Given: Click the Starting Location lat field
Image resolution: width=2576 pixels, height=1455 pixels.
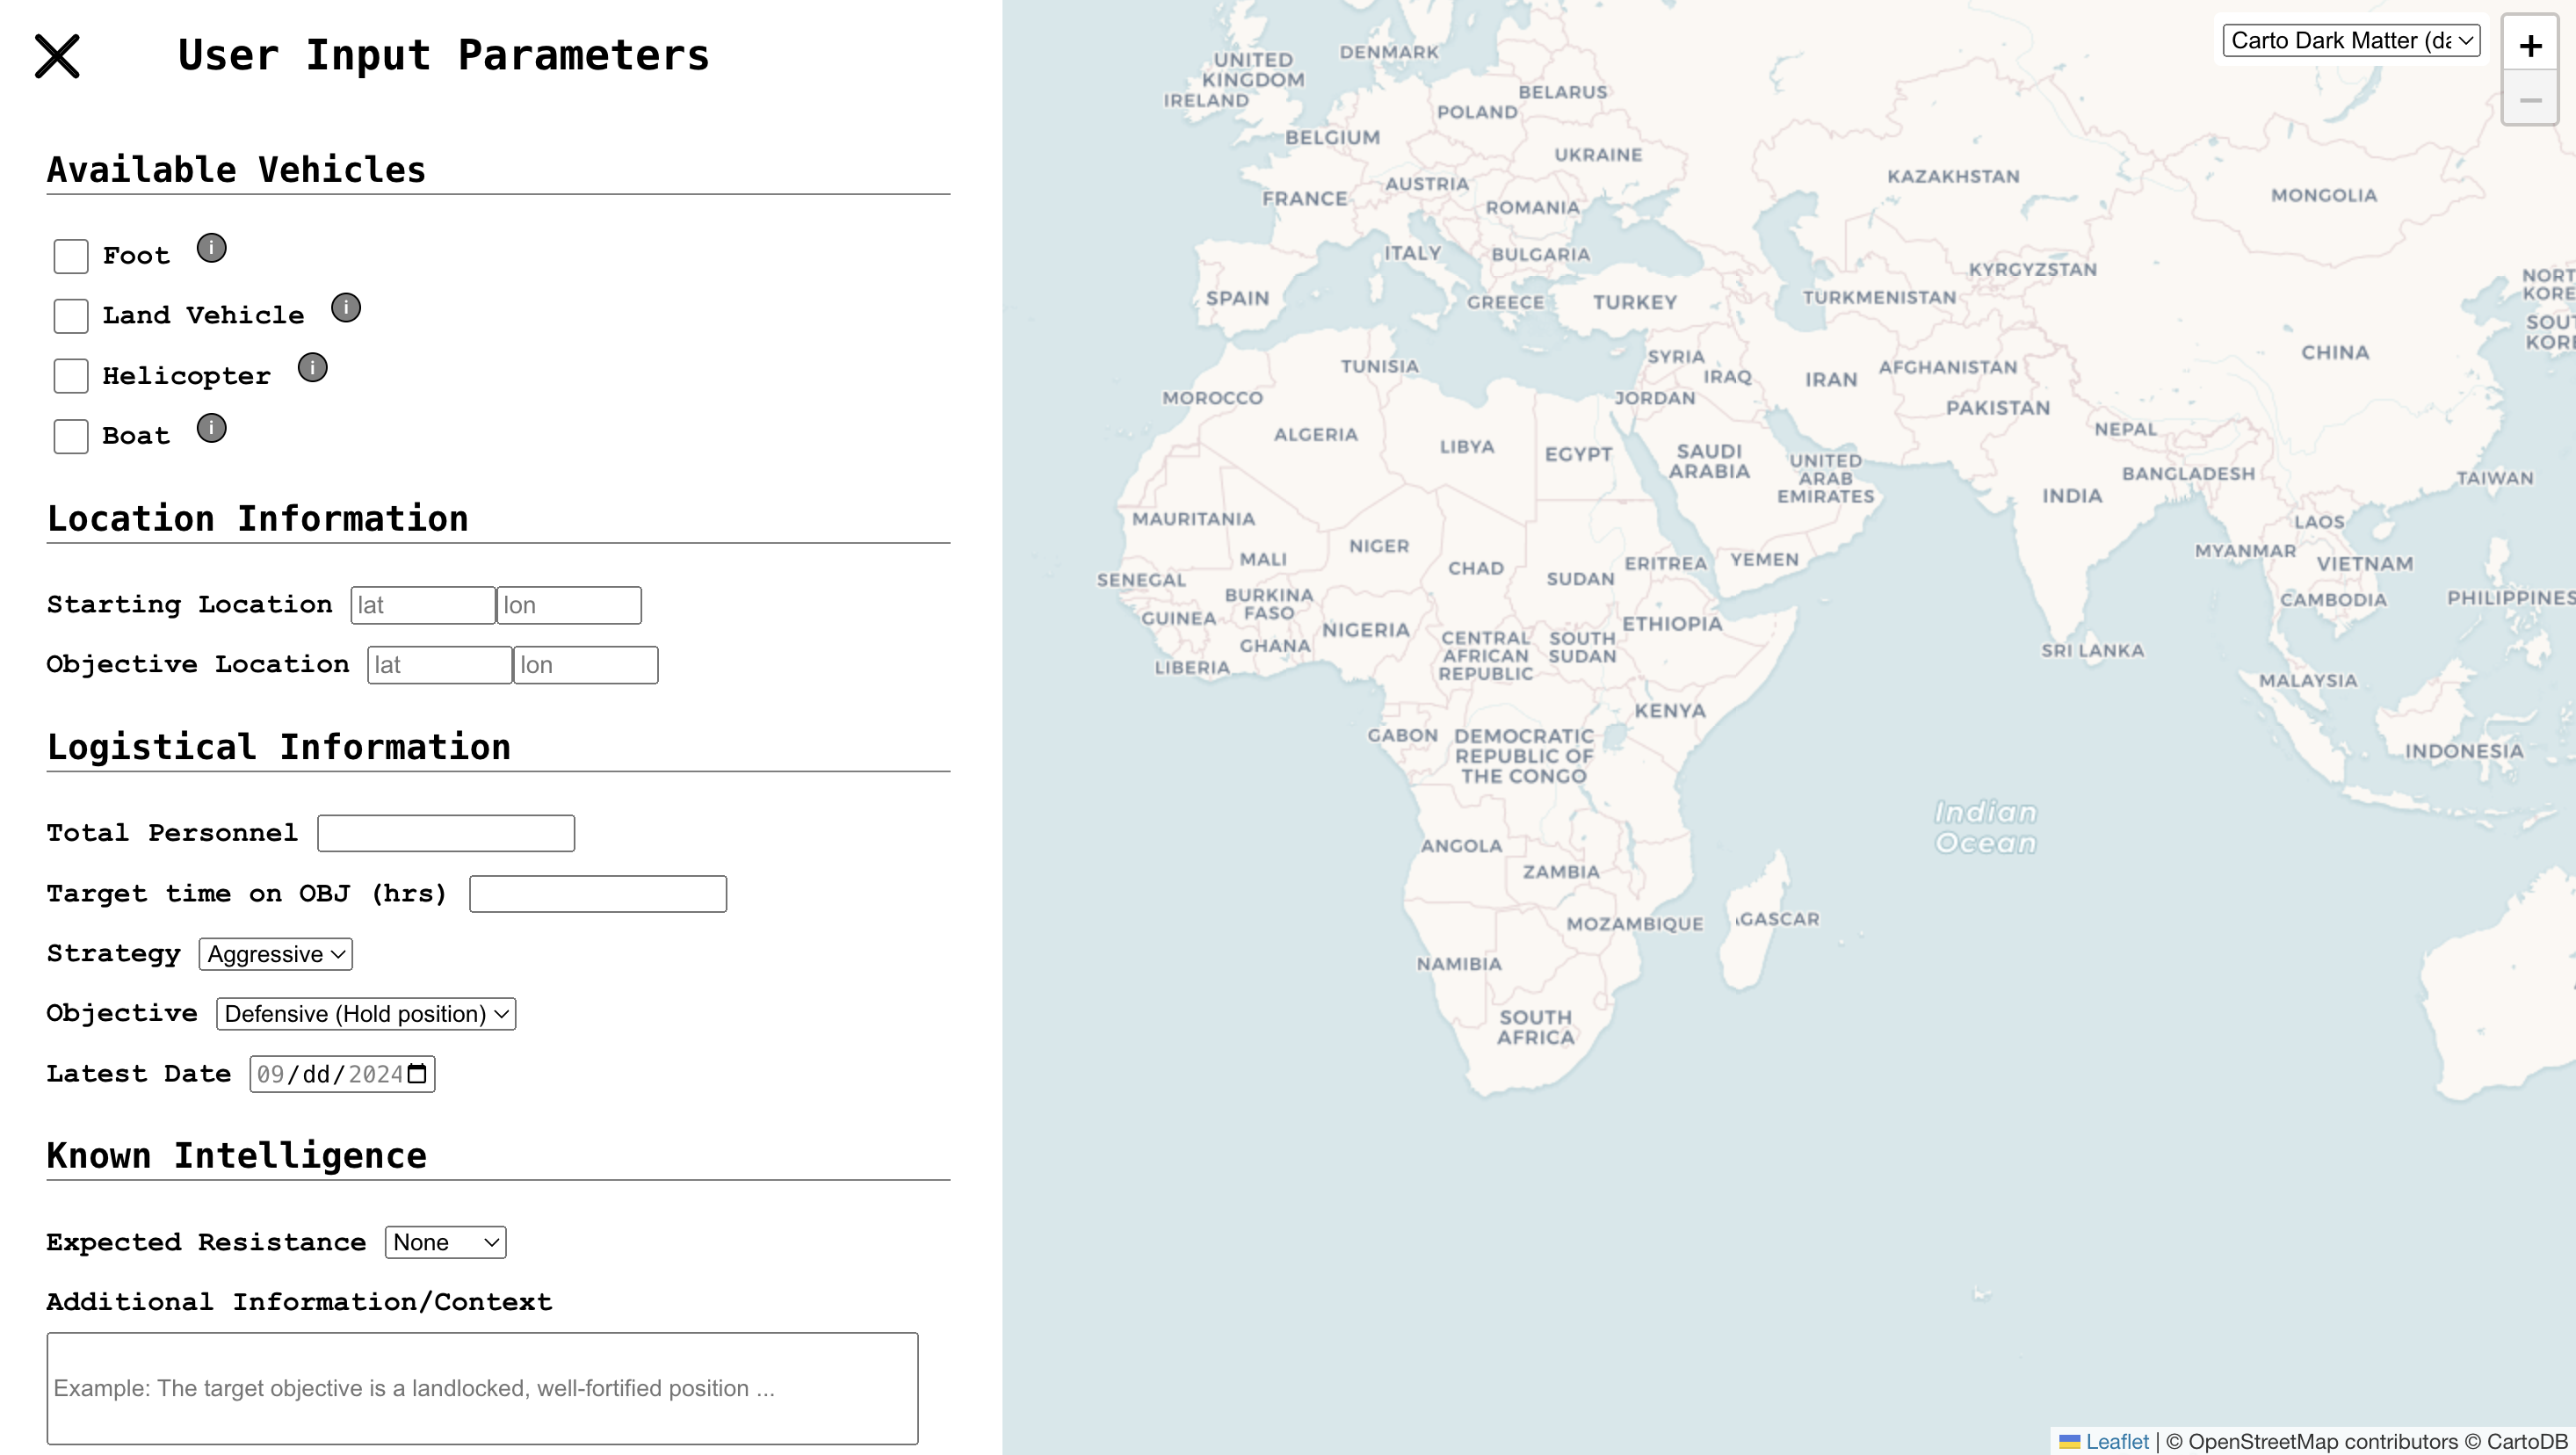Looking at the screenshot, I should click(423, 605).
